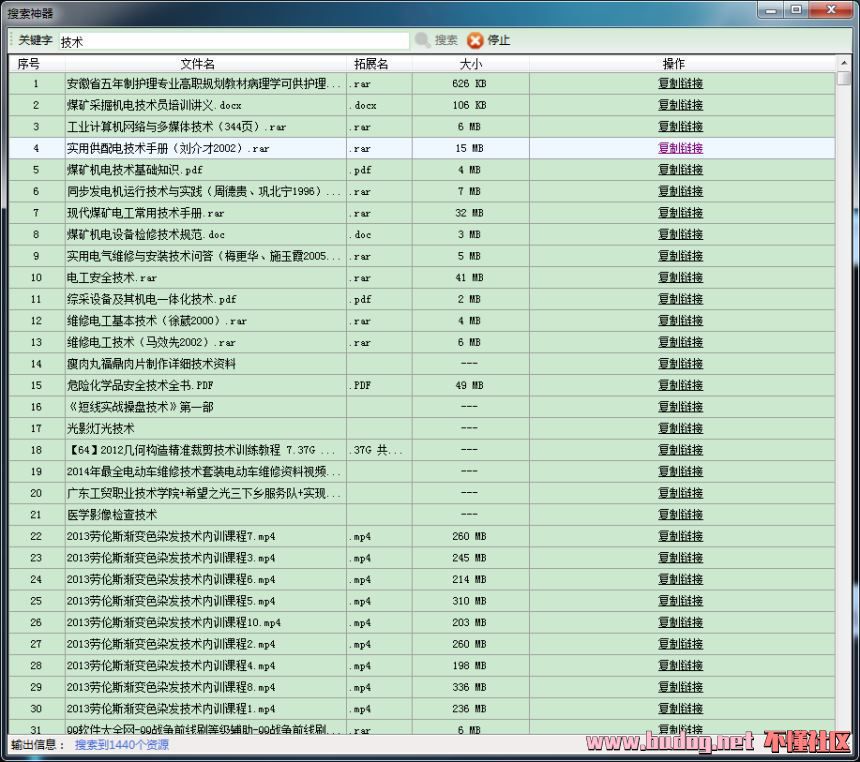Copy link for 医学影像检查技术
860x762 pixels.
[x=680, y=515]
